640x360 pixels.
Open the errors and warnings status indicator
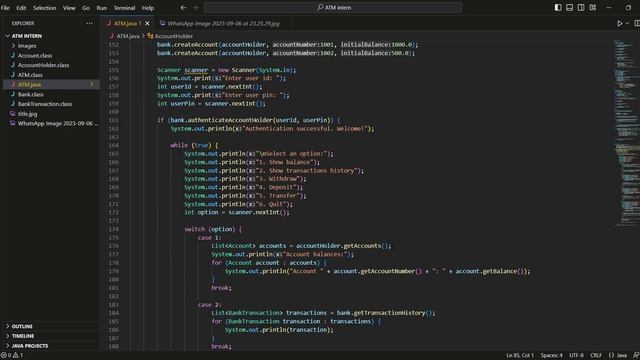click(12, 355)
